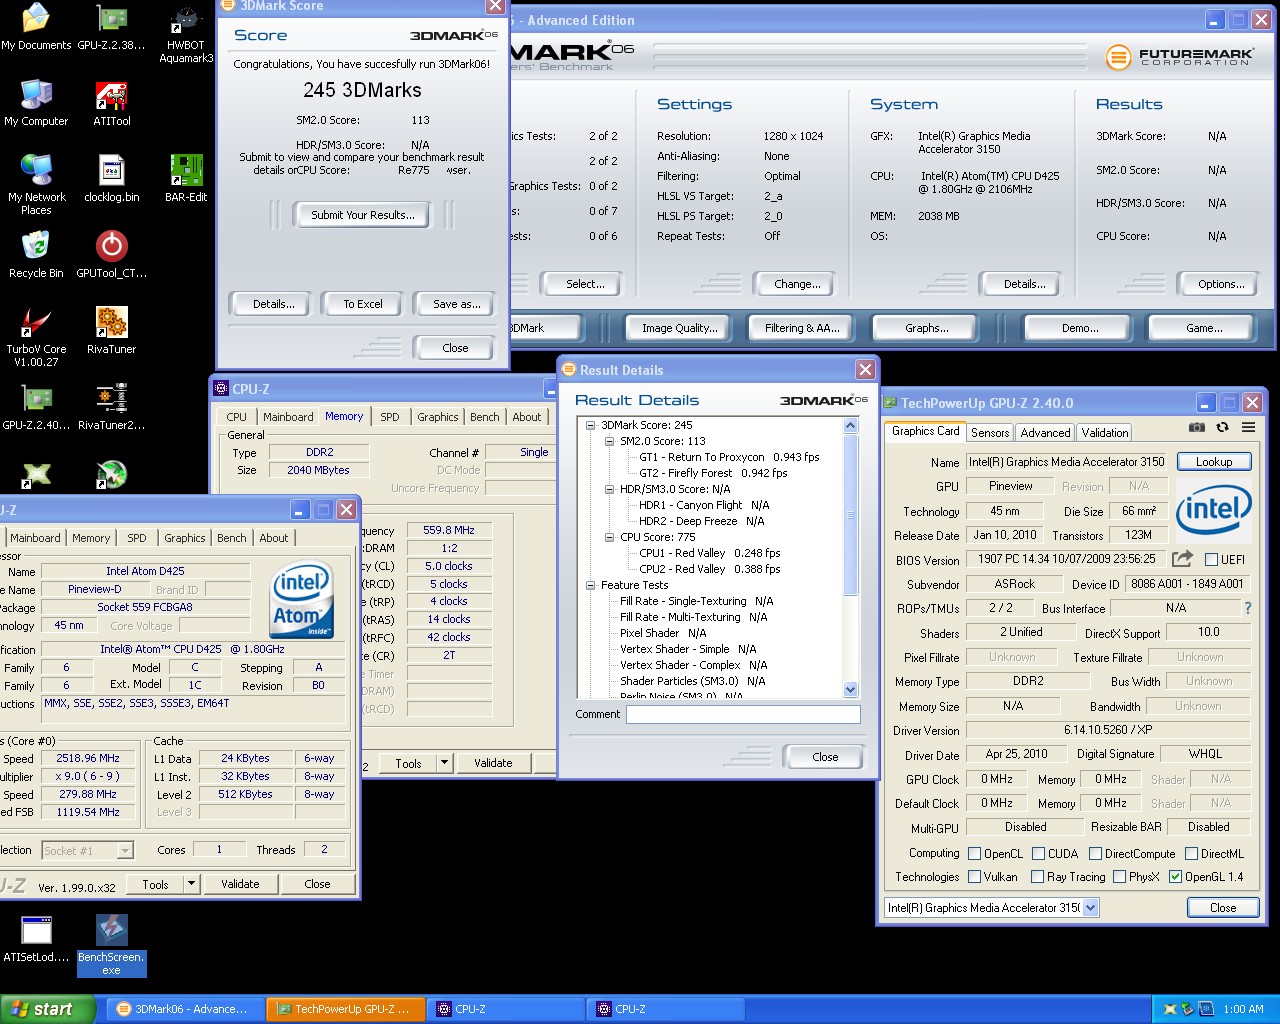Launch BAR-Edit desktop icon
Screen dimensions: 1280x1024
[186, 179]
